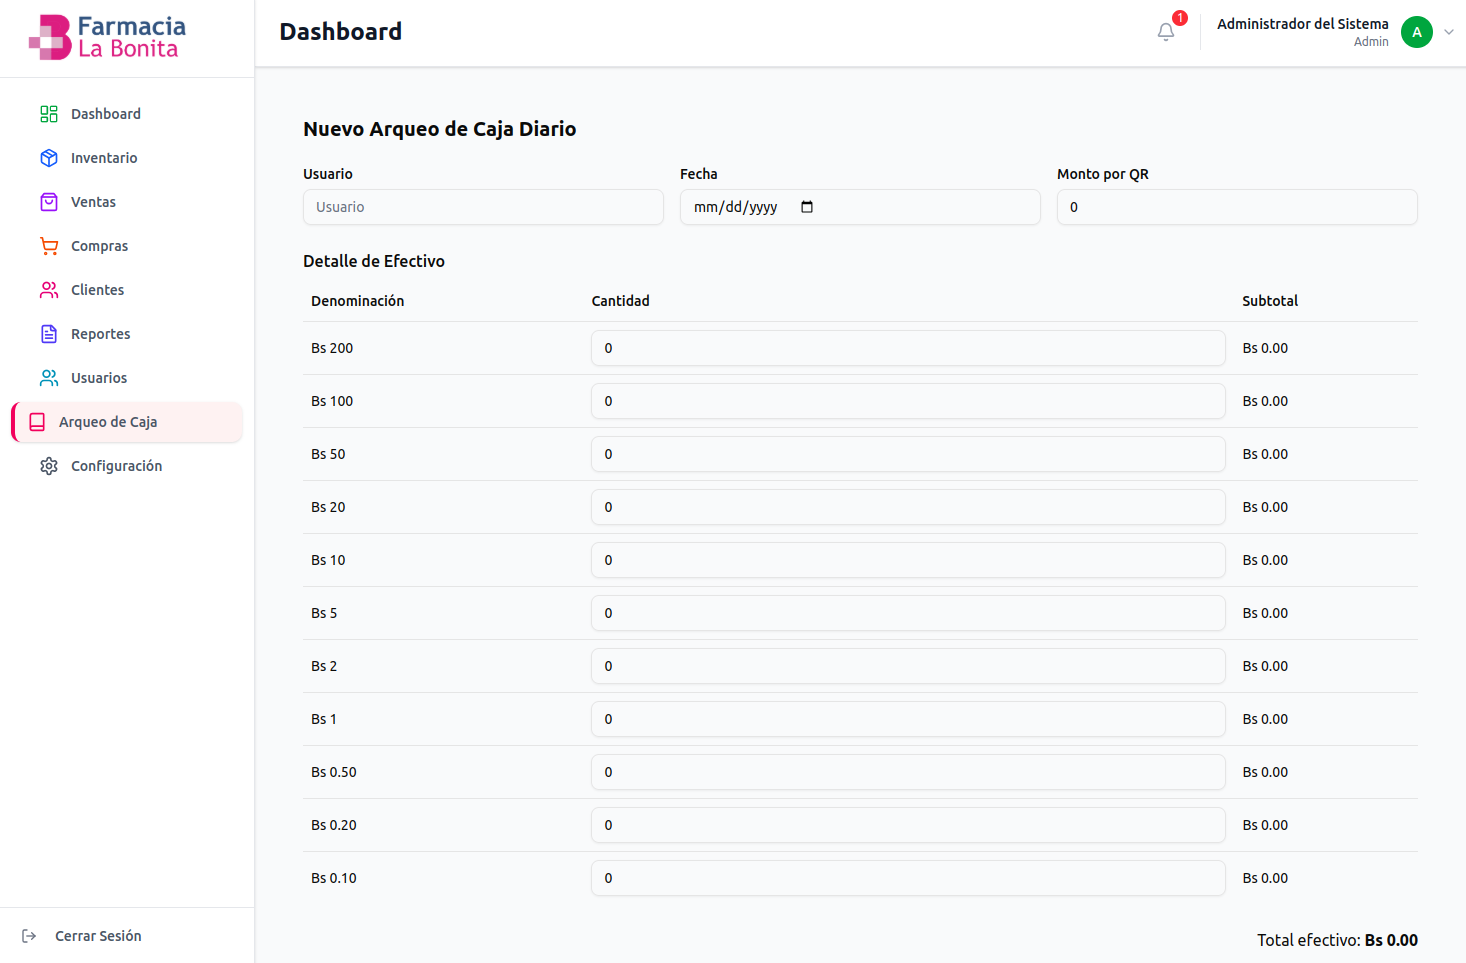
Task: Click the Bs 200 quantity input
Action: pyautogui.click(x=907, y=348)
